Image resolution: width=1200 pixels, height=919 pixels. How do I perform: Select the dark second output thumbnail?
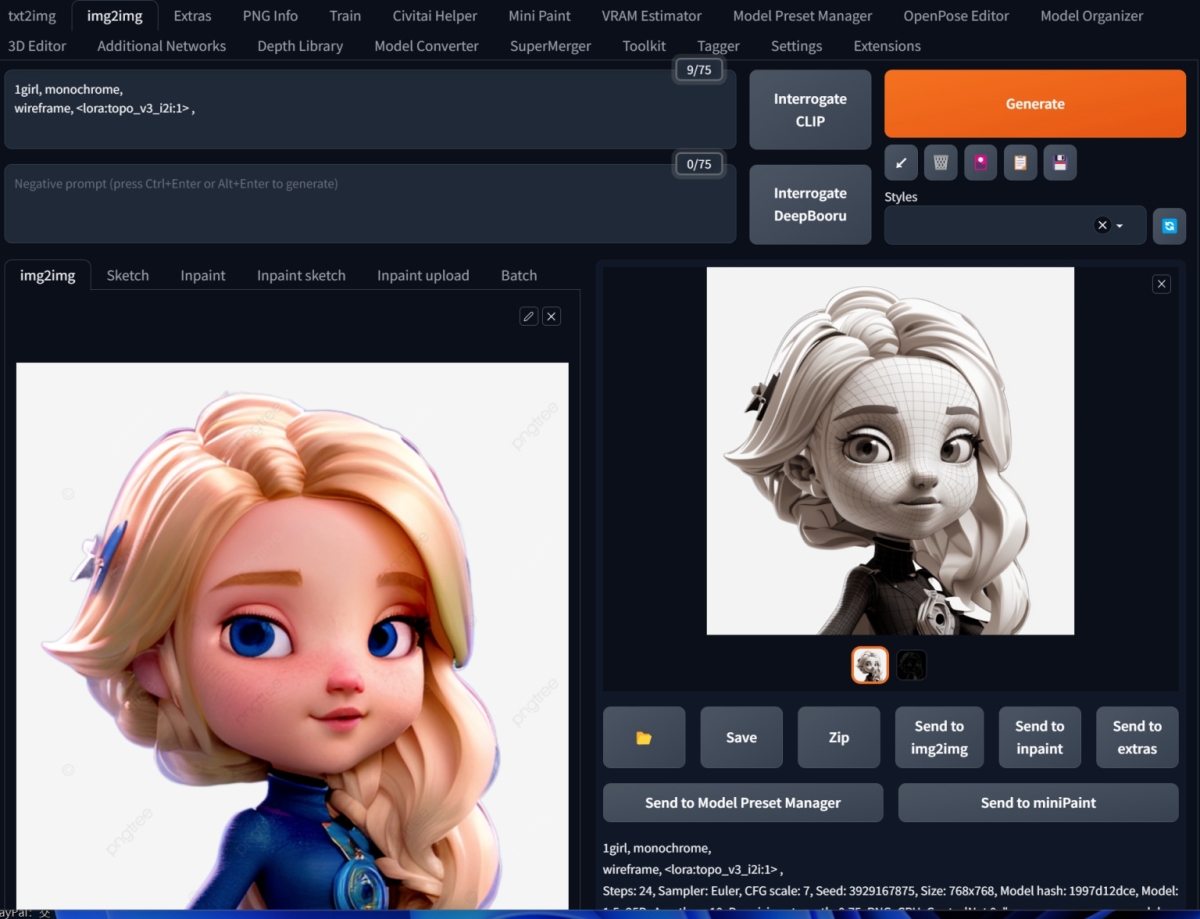pos(911,665)
